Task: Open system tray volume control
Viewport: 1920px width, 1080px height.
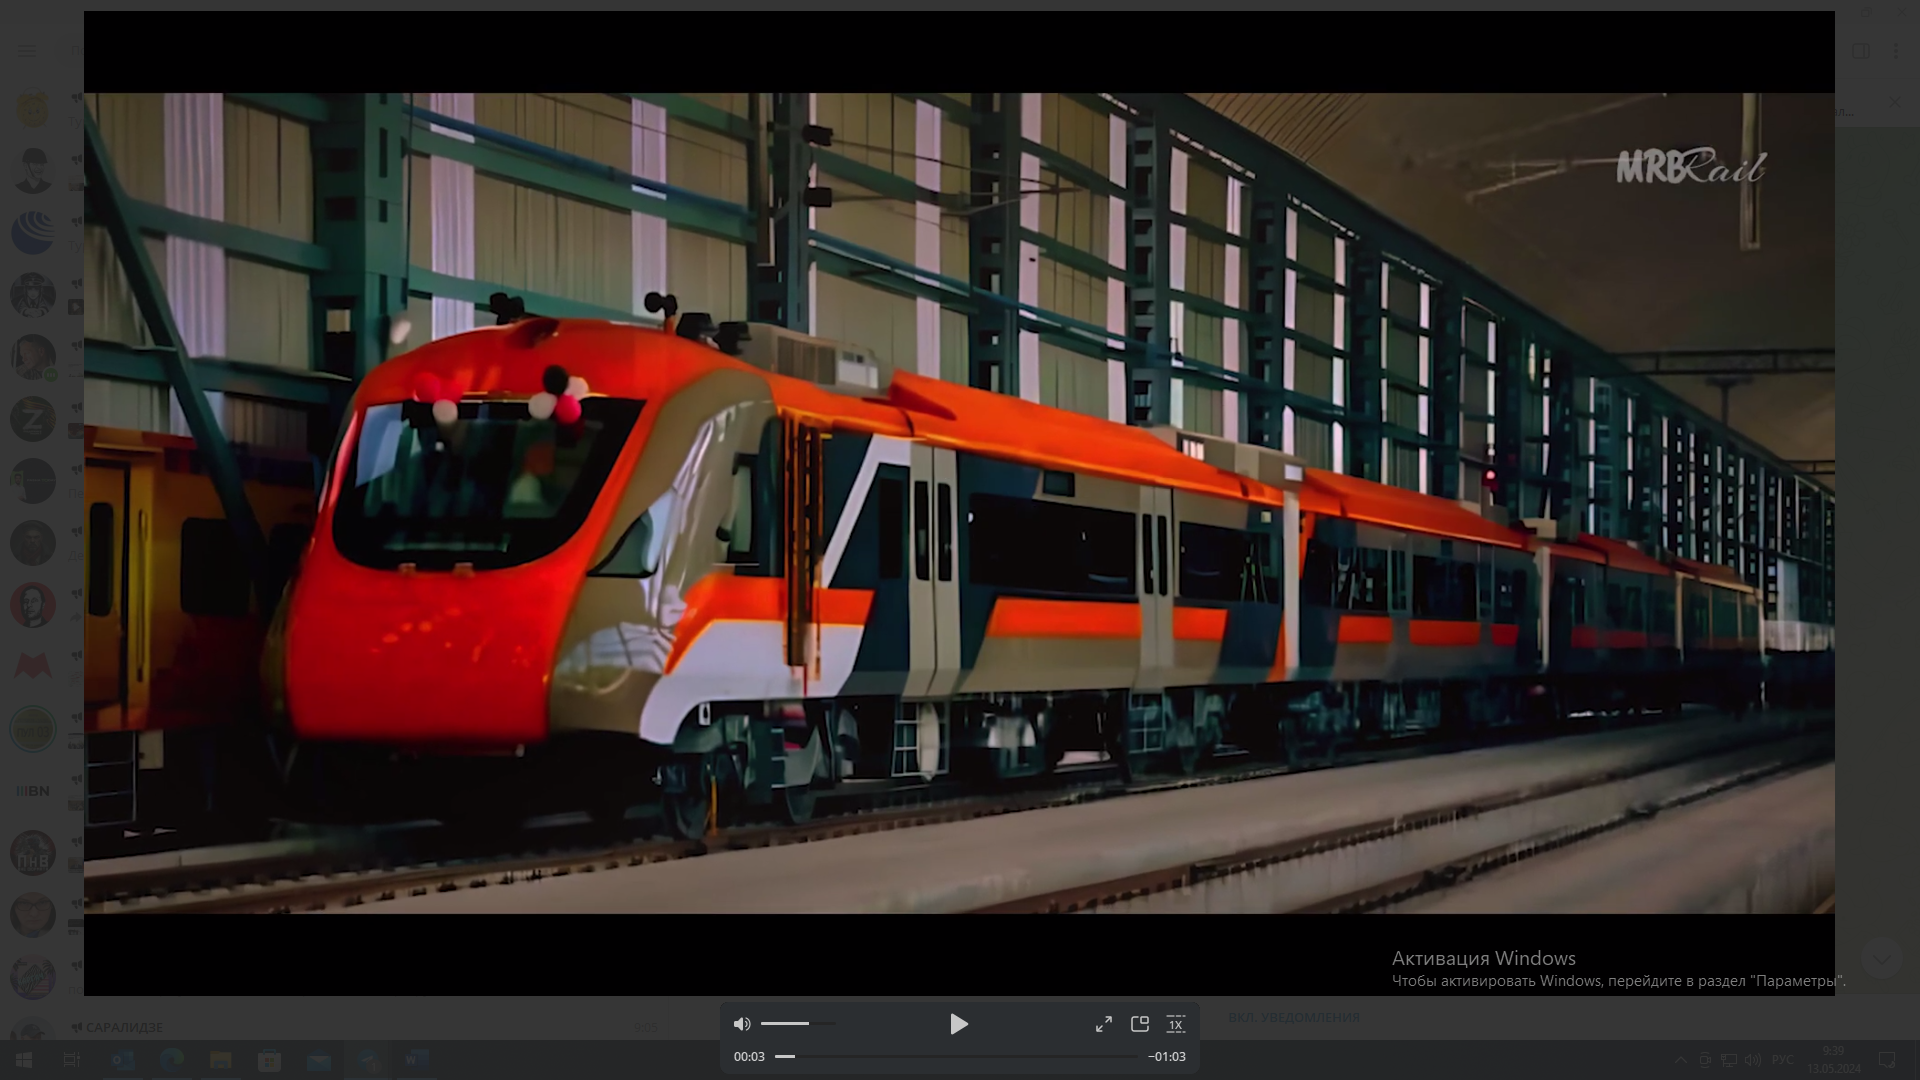Action: [x=1753, y=1060]
